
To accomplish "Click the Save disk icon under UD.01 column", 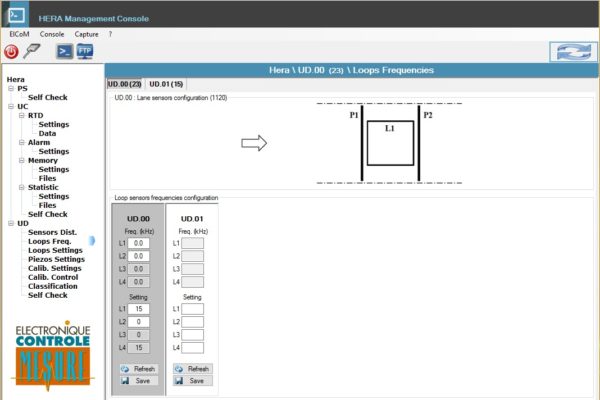I will click(x=179, y=381).
